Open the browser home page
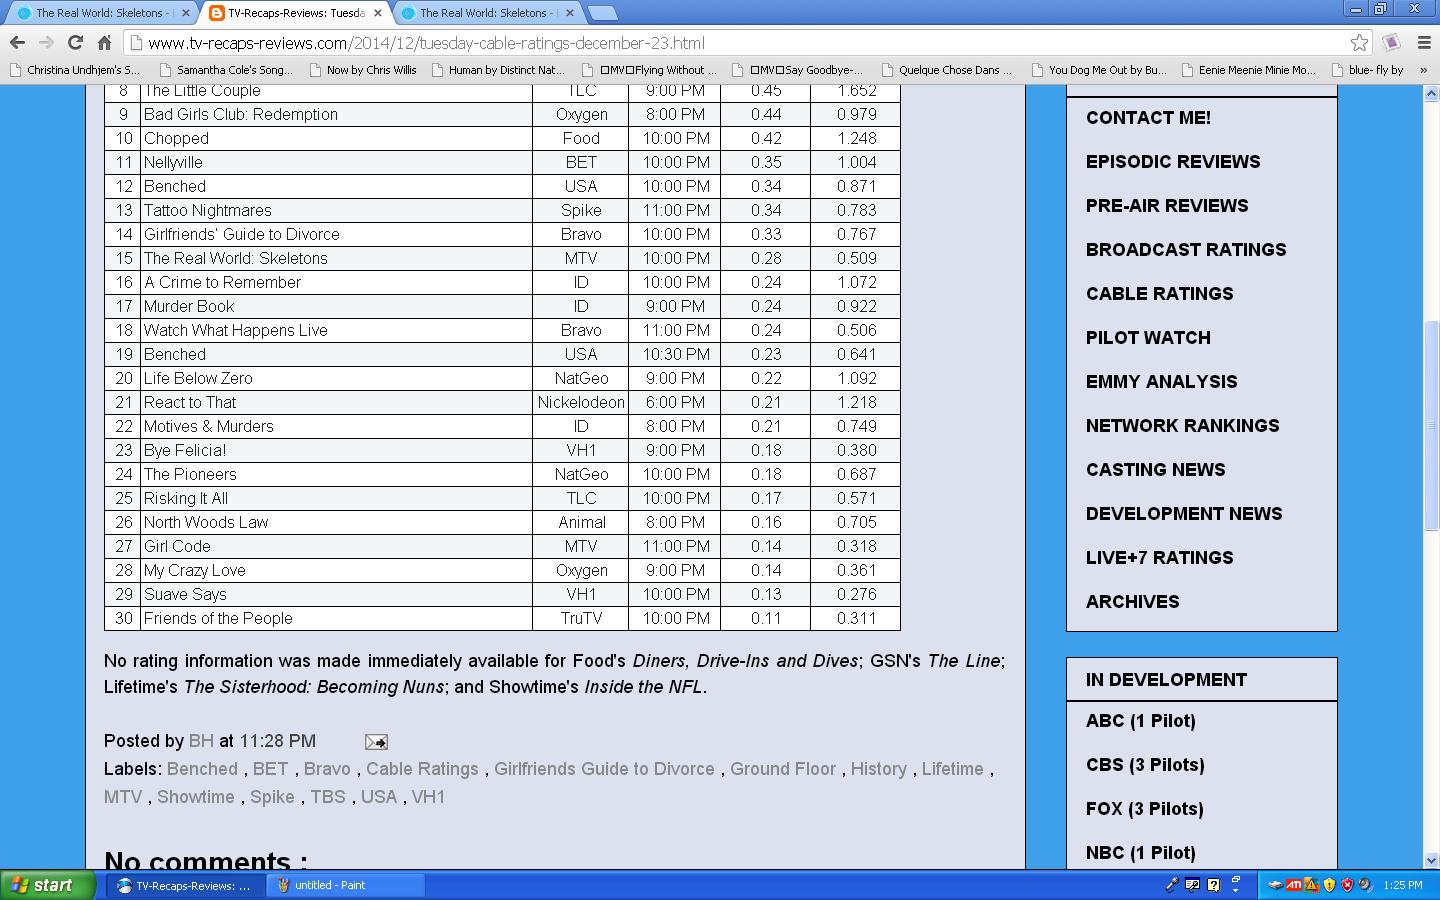The height and width of the screenshot is (900, 1440). [104, 43]
